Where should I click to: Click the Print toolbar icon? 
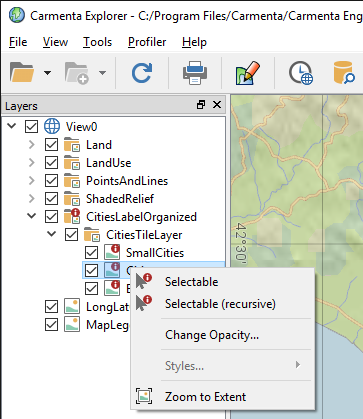pos(195,72)
